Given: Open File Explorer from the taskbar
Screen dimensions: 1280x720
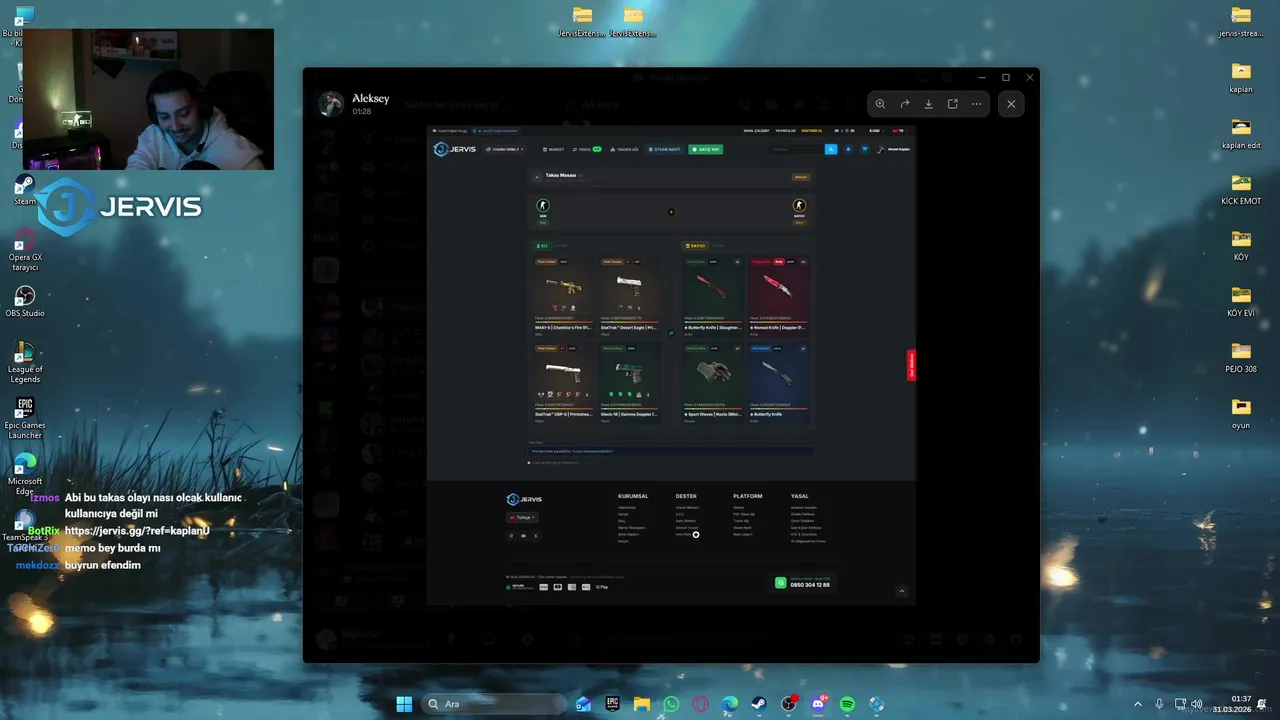Looking at the screenshot, I should click(642, 704).
